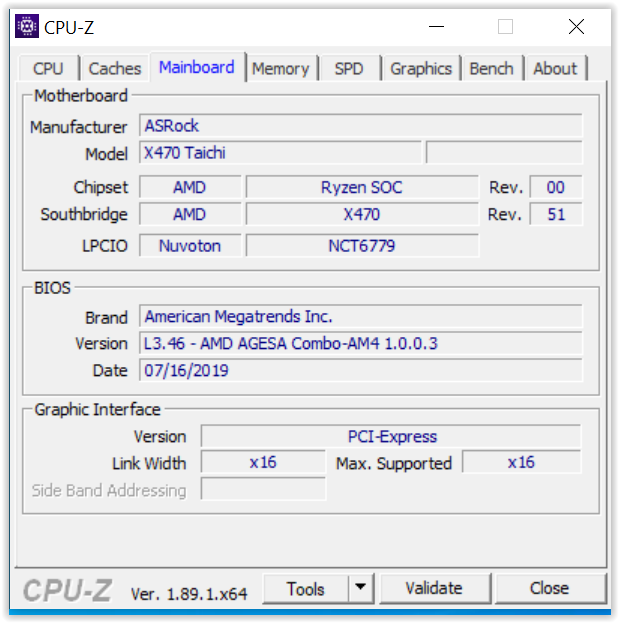Image resolution: width=619 pixels, height=623 pixels.
Task: Click the Max. Supported x16 value
Action: [x=522, y=462]
